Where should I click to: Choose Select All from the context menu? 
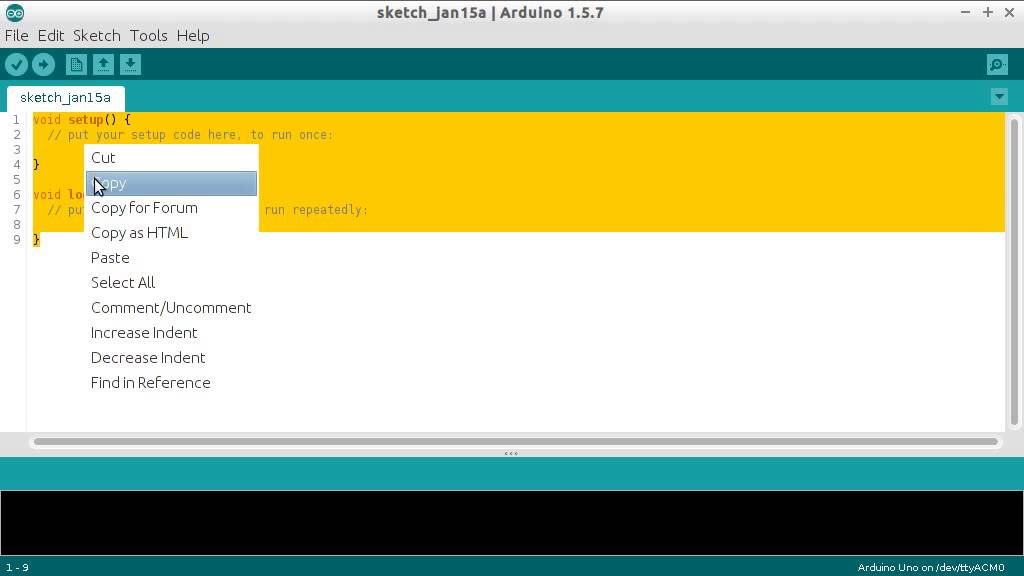click(x=171, y=283)
